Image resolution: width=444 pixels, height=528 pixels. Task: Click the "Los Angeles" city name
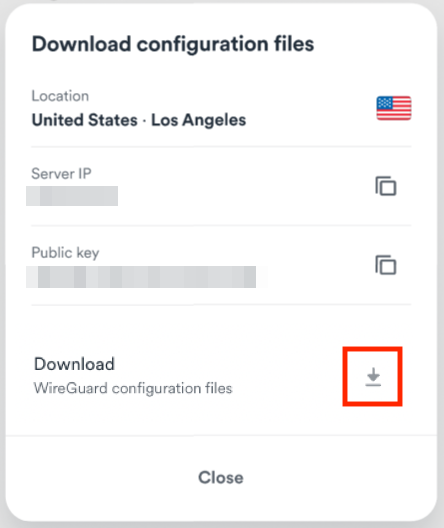pyautogui.click(x=199, y=120)
